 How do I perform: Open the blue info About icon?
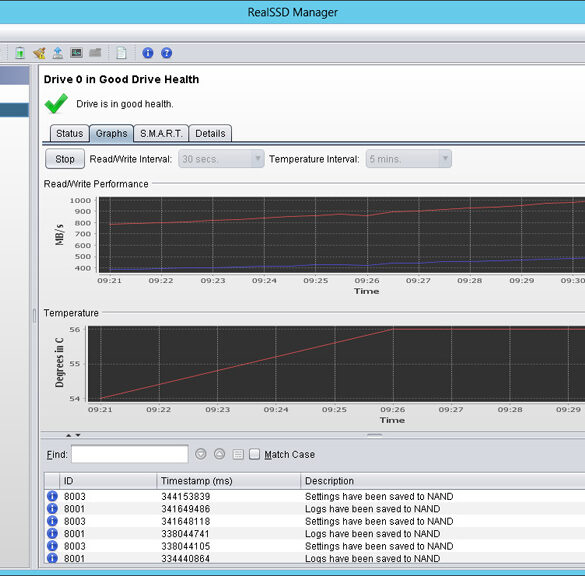pyautogui.click(x=148, y=53)
